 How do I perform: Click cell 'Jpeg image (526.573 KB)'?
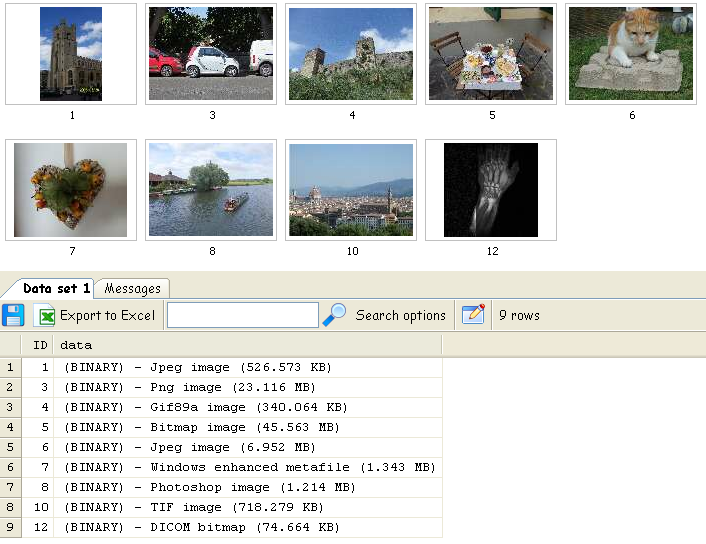tap(248, 367)
